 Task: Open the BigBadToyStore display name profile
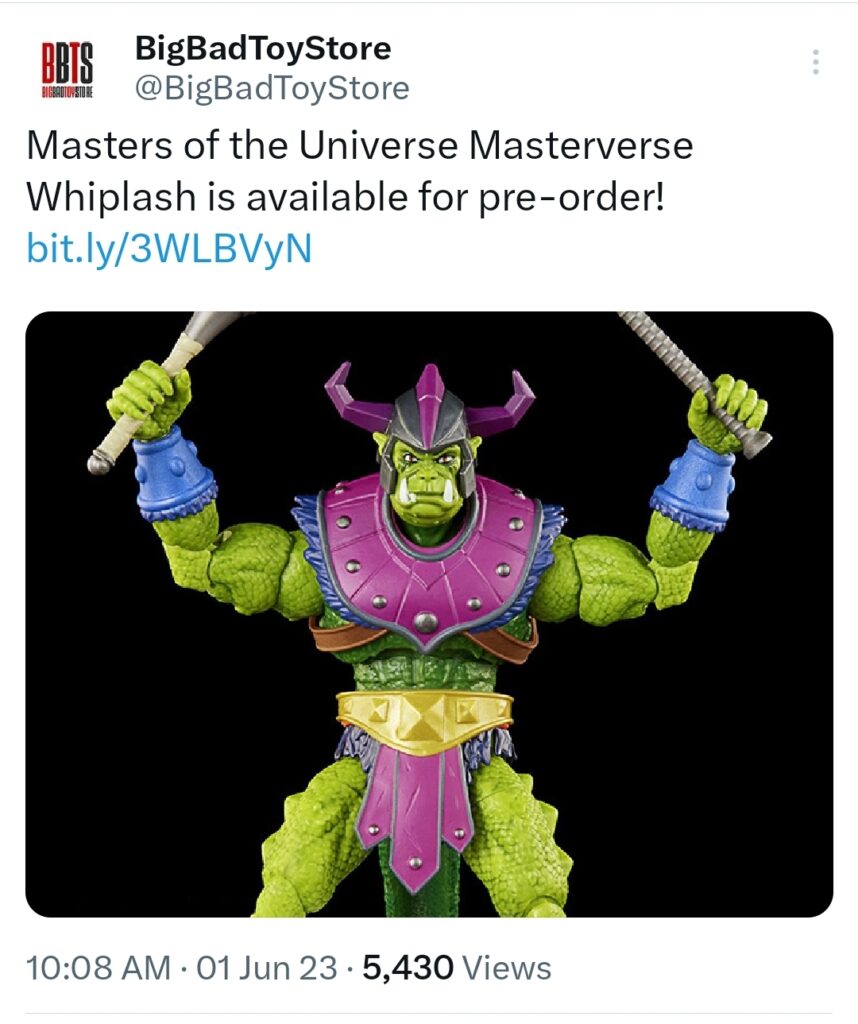(262, 48)
